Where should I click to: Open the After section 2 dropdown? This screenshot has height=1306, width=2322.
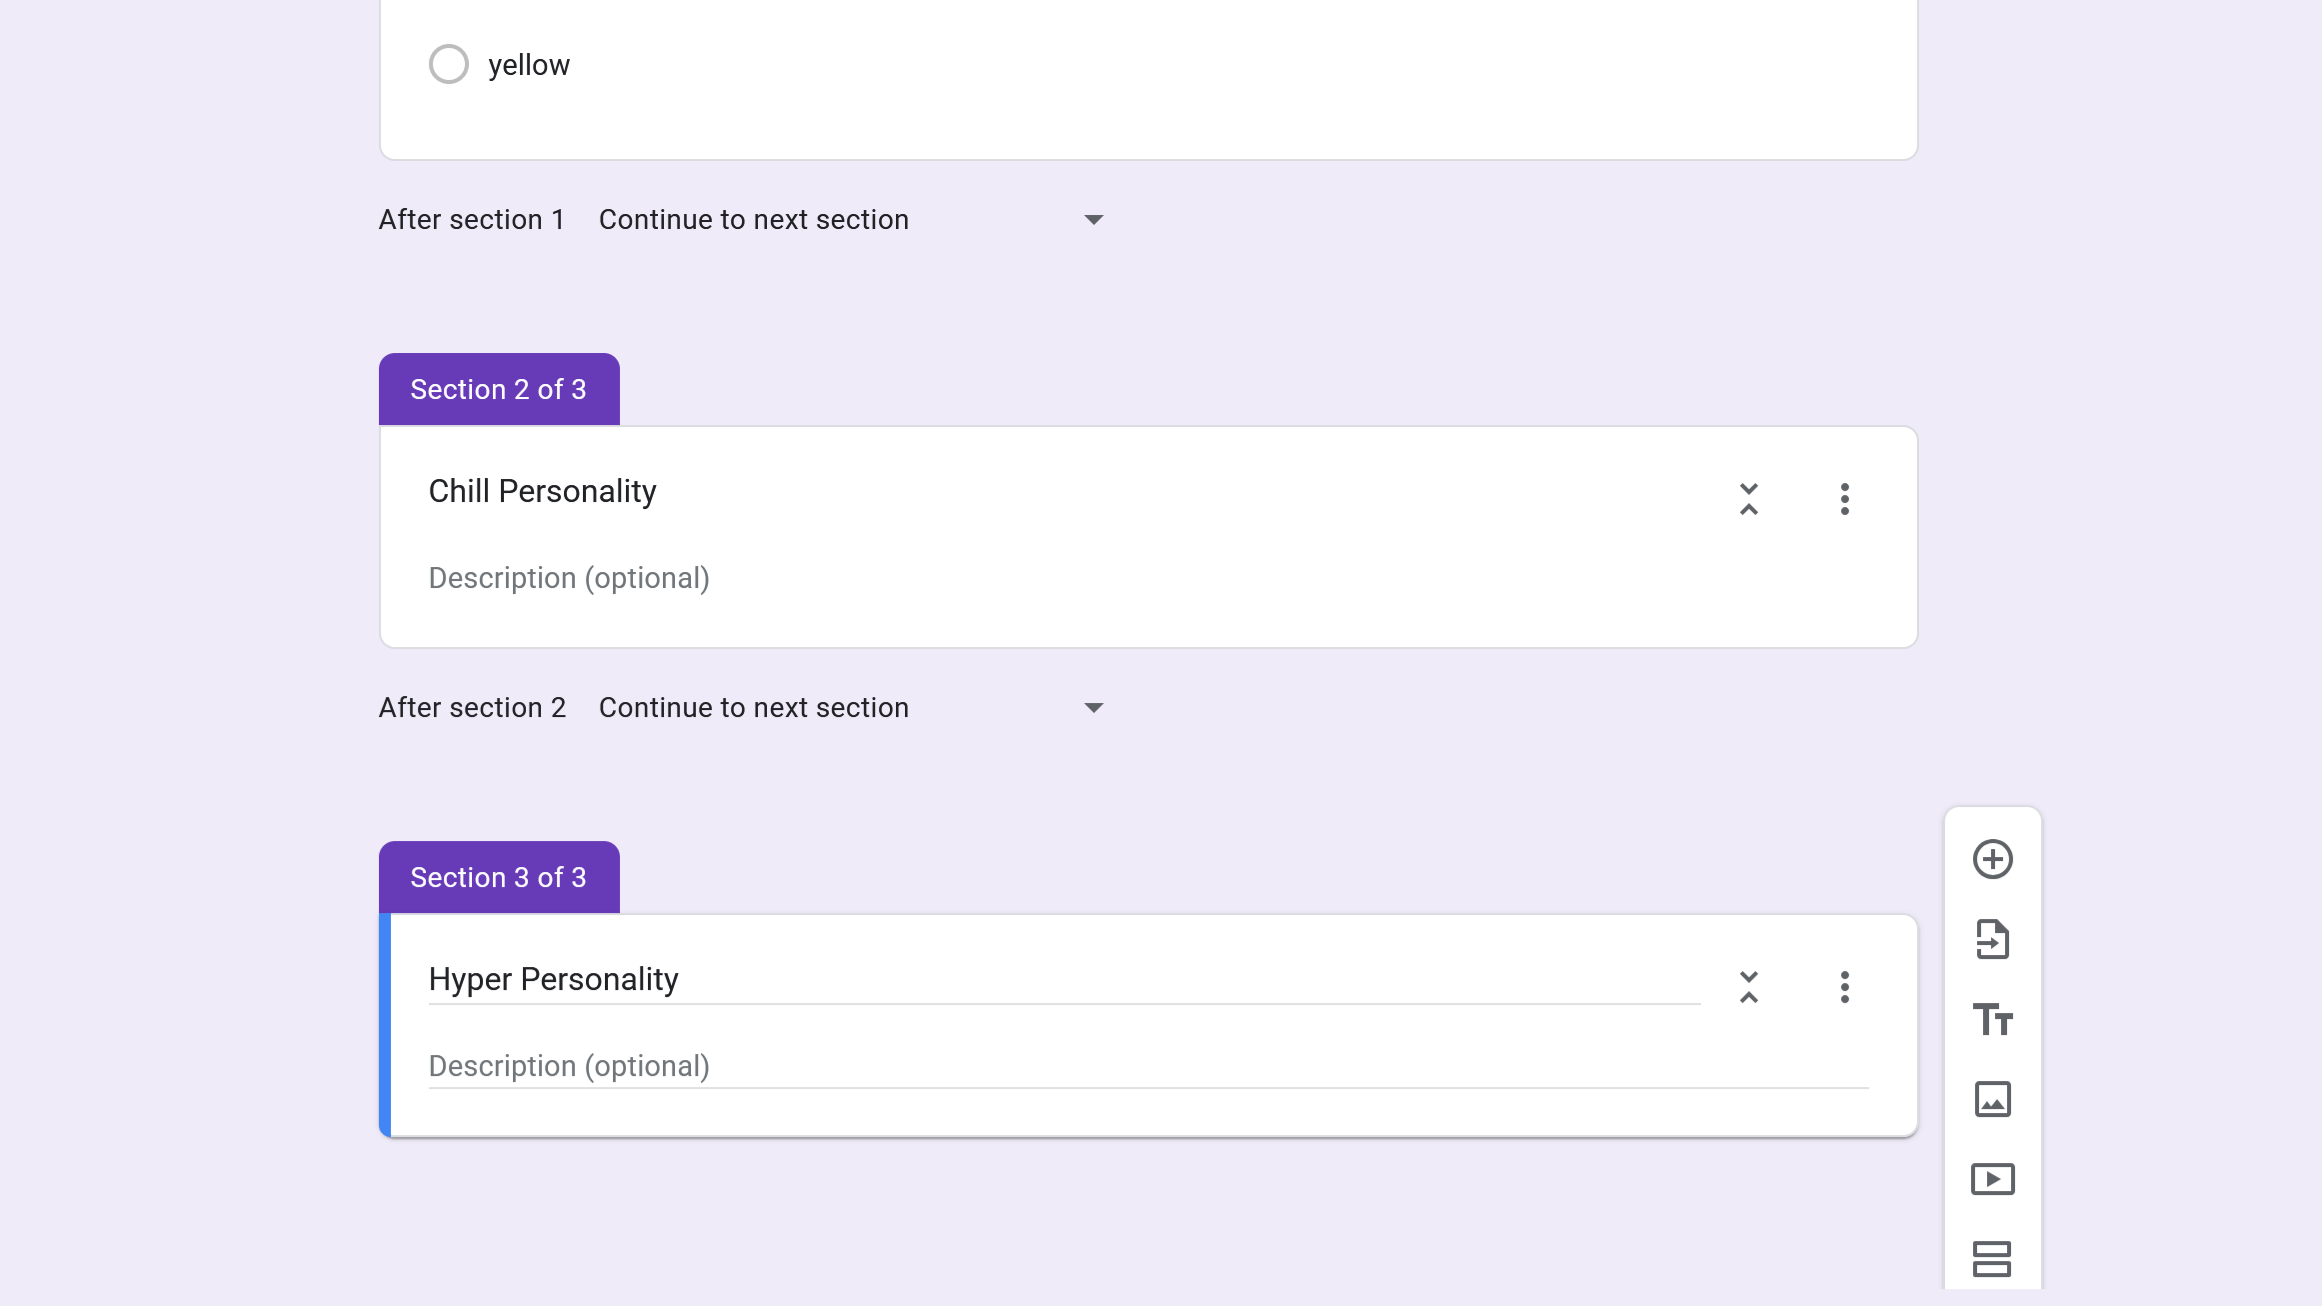tap(850, 708)
